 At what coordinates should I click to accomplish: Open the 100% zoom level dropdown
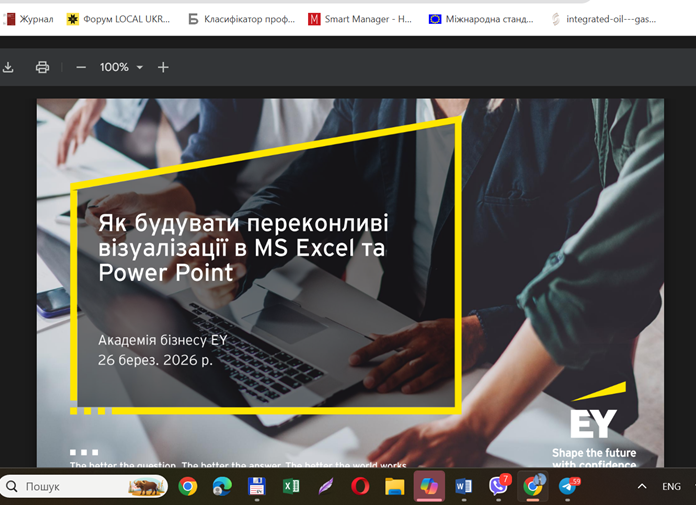coord(139,67)
